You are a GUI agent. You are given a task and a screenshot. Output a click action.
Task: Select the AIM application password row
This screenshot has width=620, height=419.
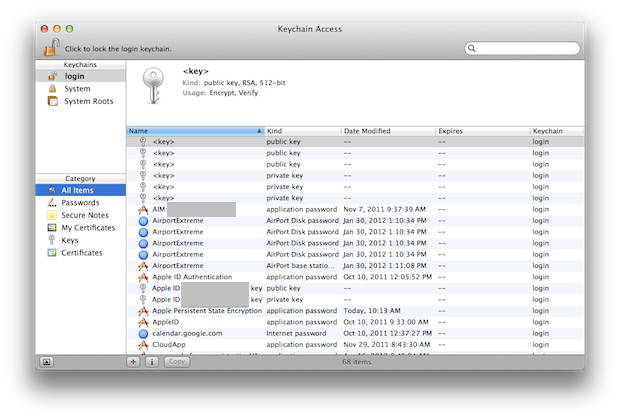click(355, 209)
